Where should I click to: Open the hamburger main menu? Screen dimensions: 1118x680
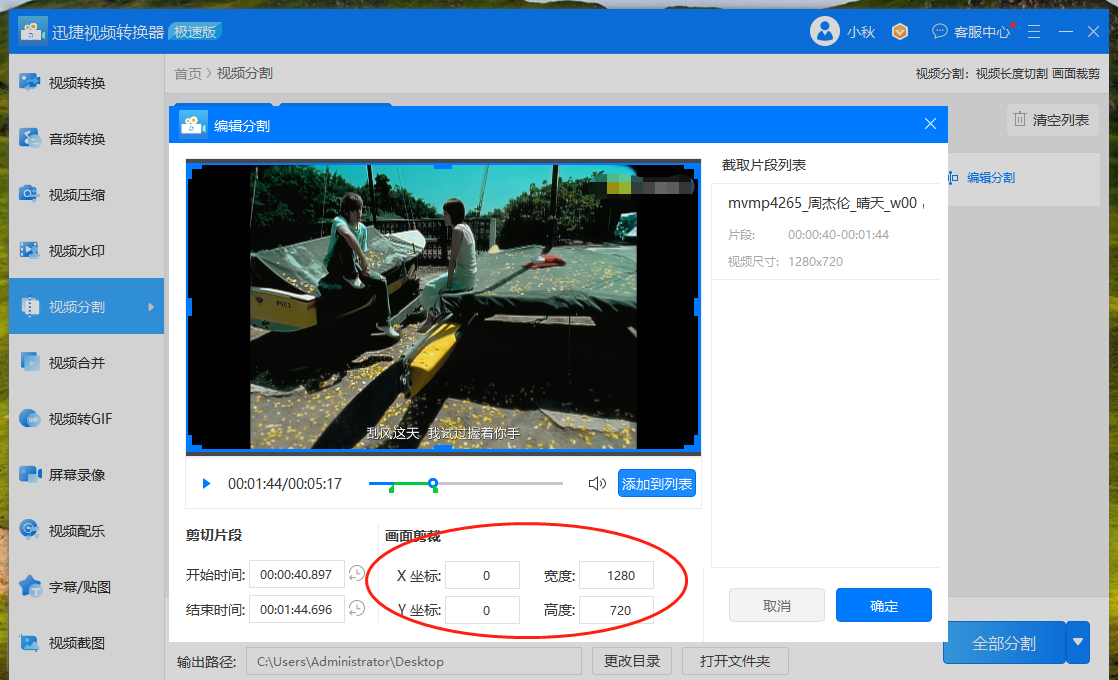[1034, 31]
